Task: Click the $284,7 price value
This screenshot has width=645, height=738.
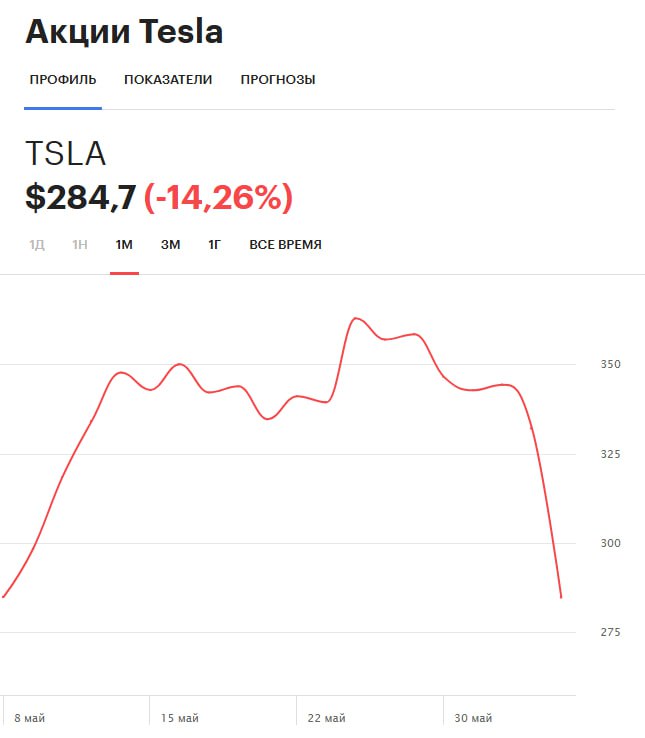Action: [x=80, y=197]
